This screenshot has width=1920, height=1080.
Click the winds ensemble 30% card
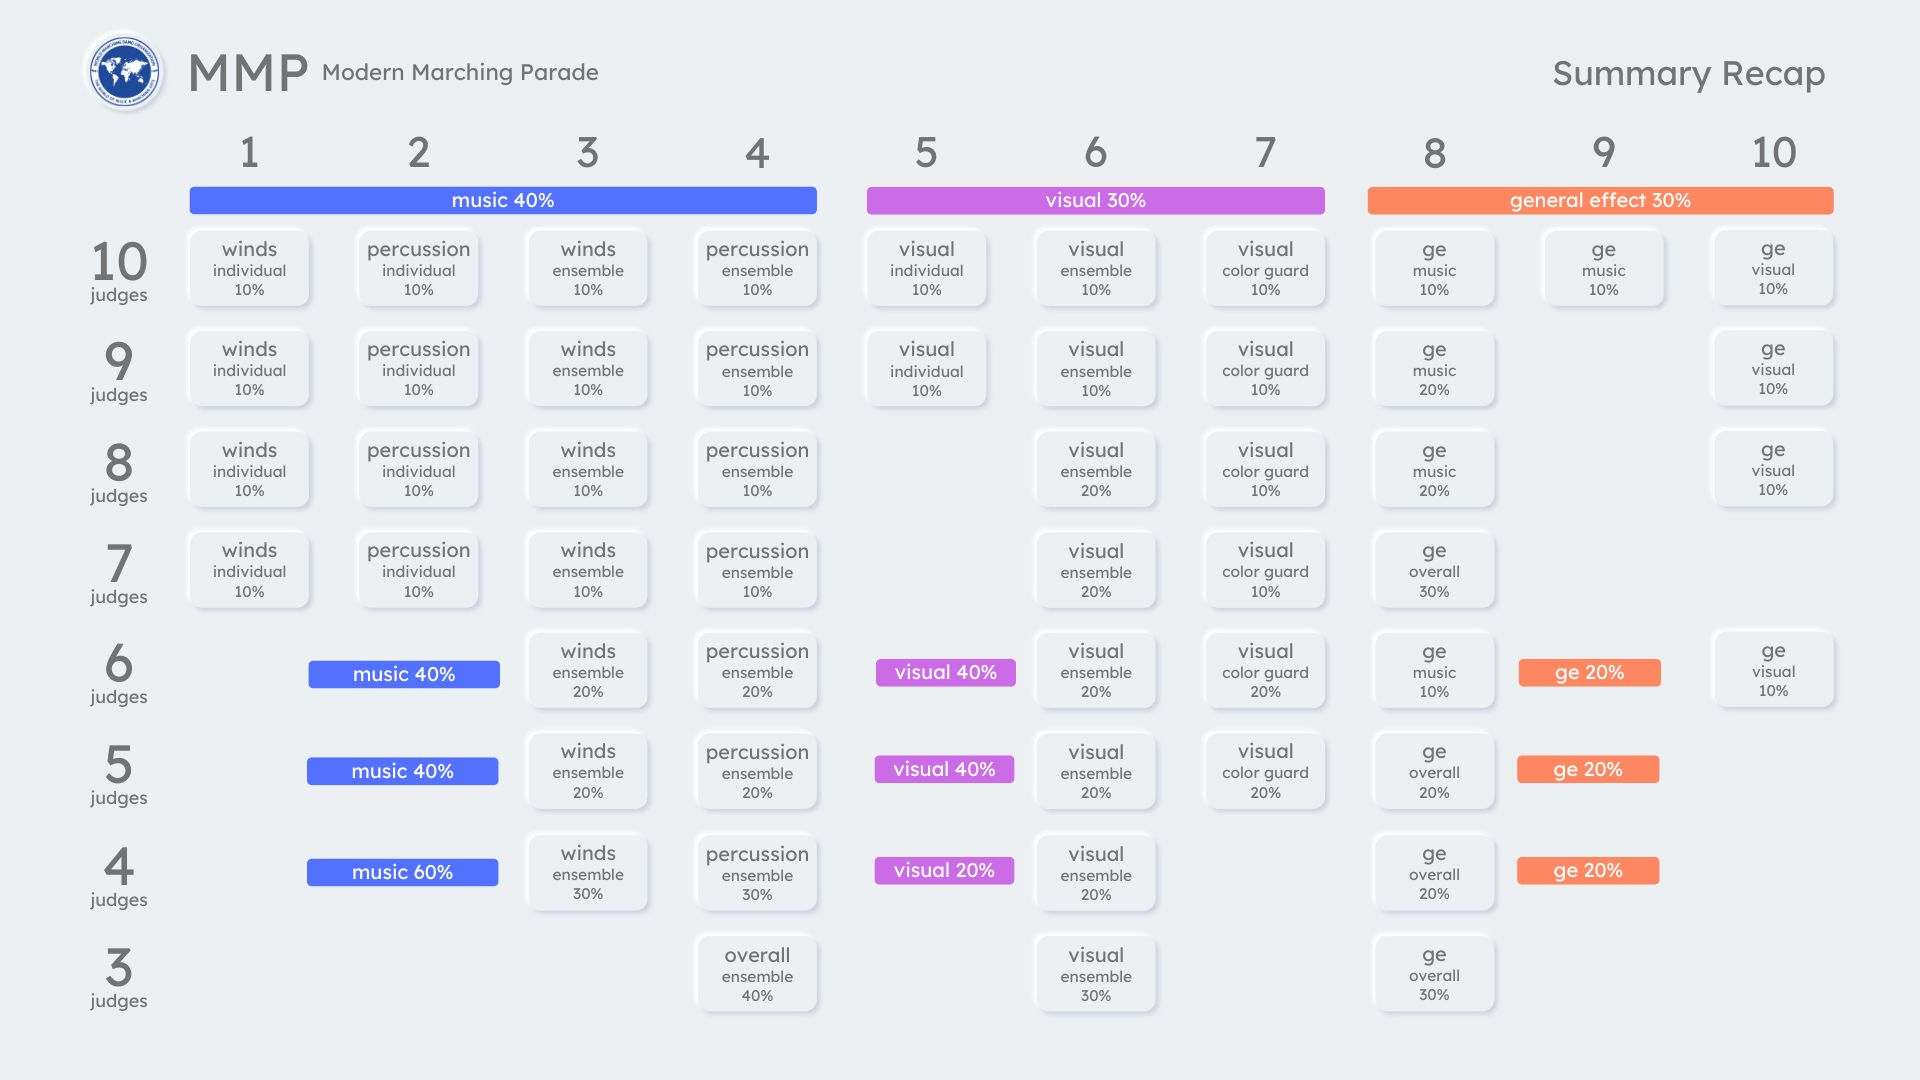(588, 872)
